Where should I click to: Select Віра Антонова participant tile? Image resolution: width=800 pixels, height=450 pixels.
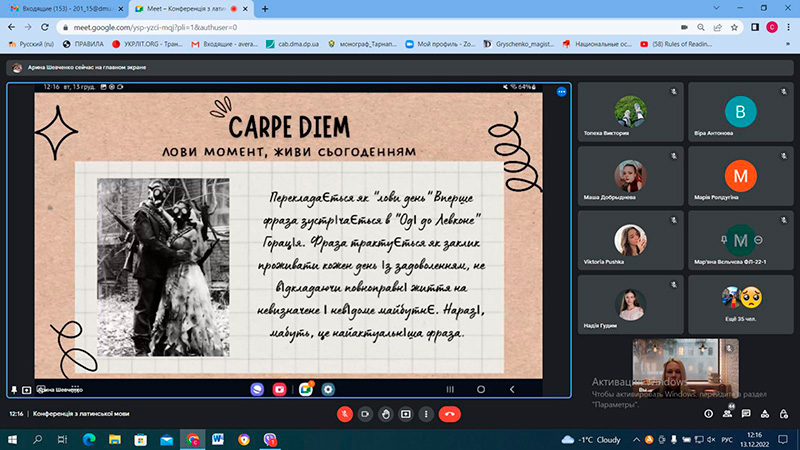[x=741, y=115]
